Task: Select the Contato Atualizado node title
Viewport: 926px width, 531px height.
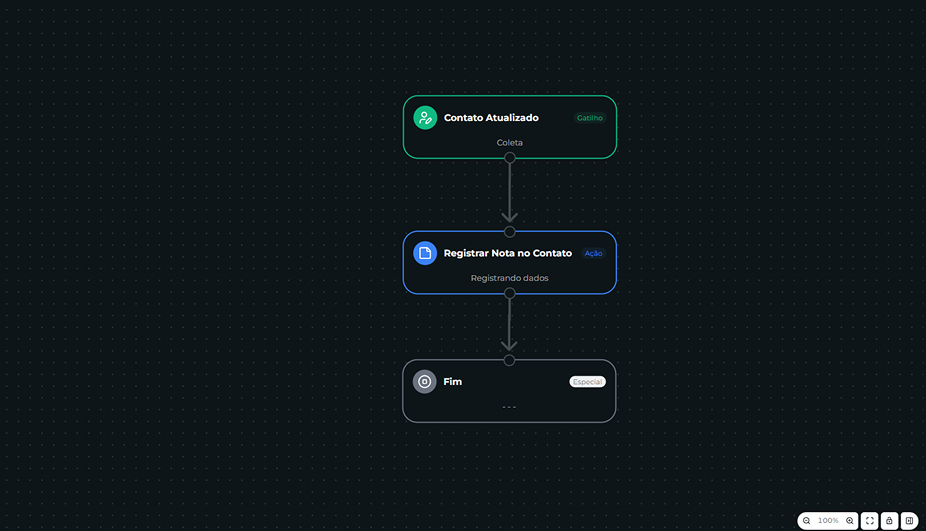Action: click(x=491, y=118)
